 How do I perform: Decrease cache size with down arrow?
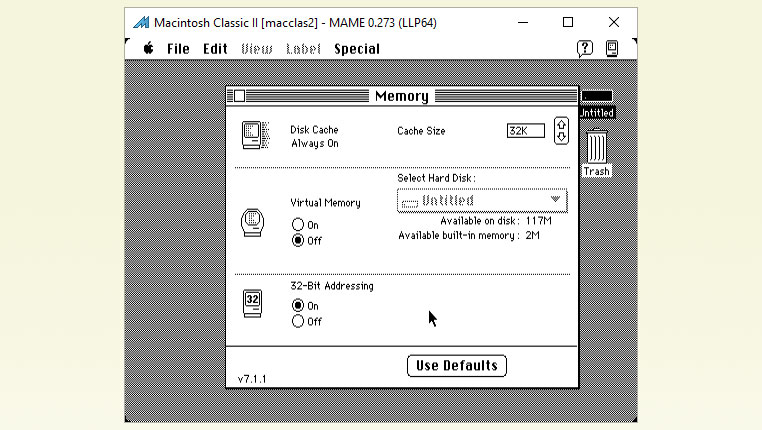pos(561,137)
